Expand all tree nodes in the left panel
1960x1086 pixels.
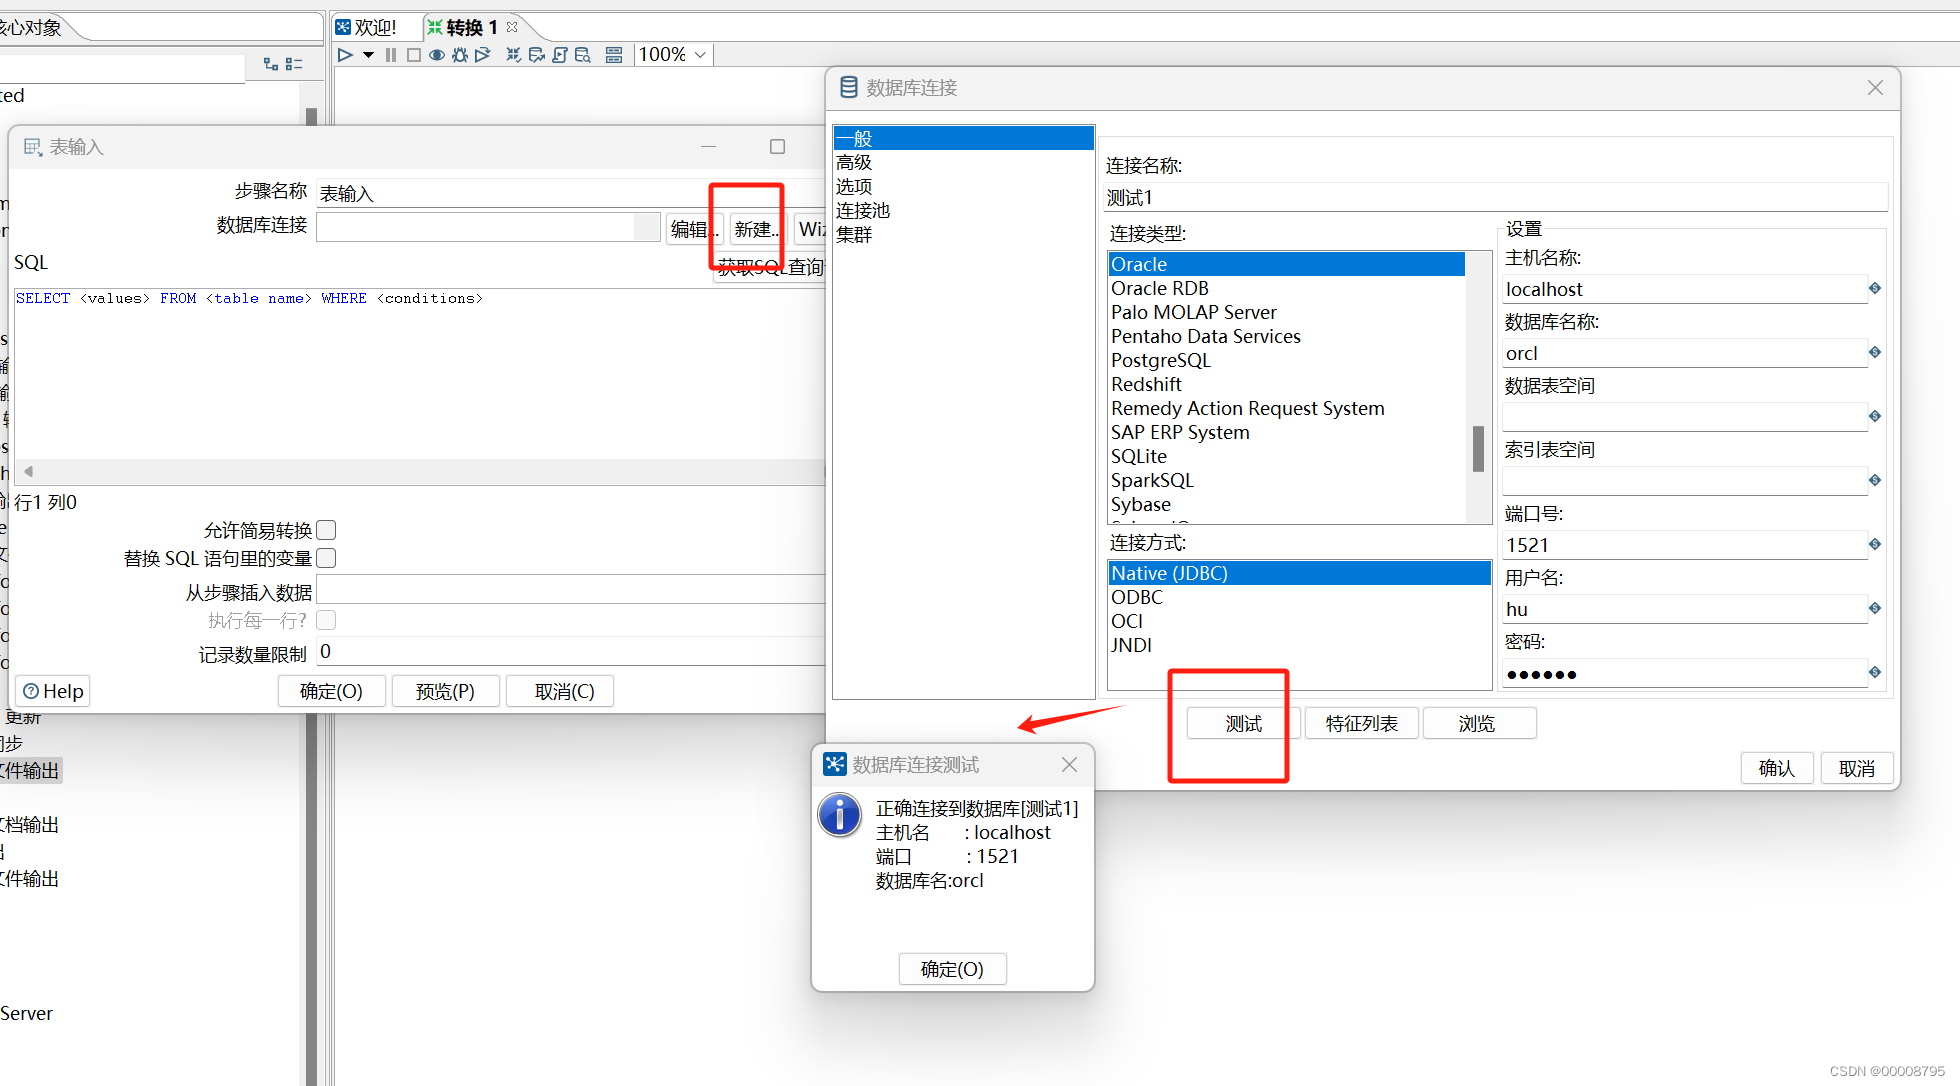pos(271,64)
